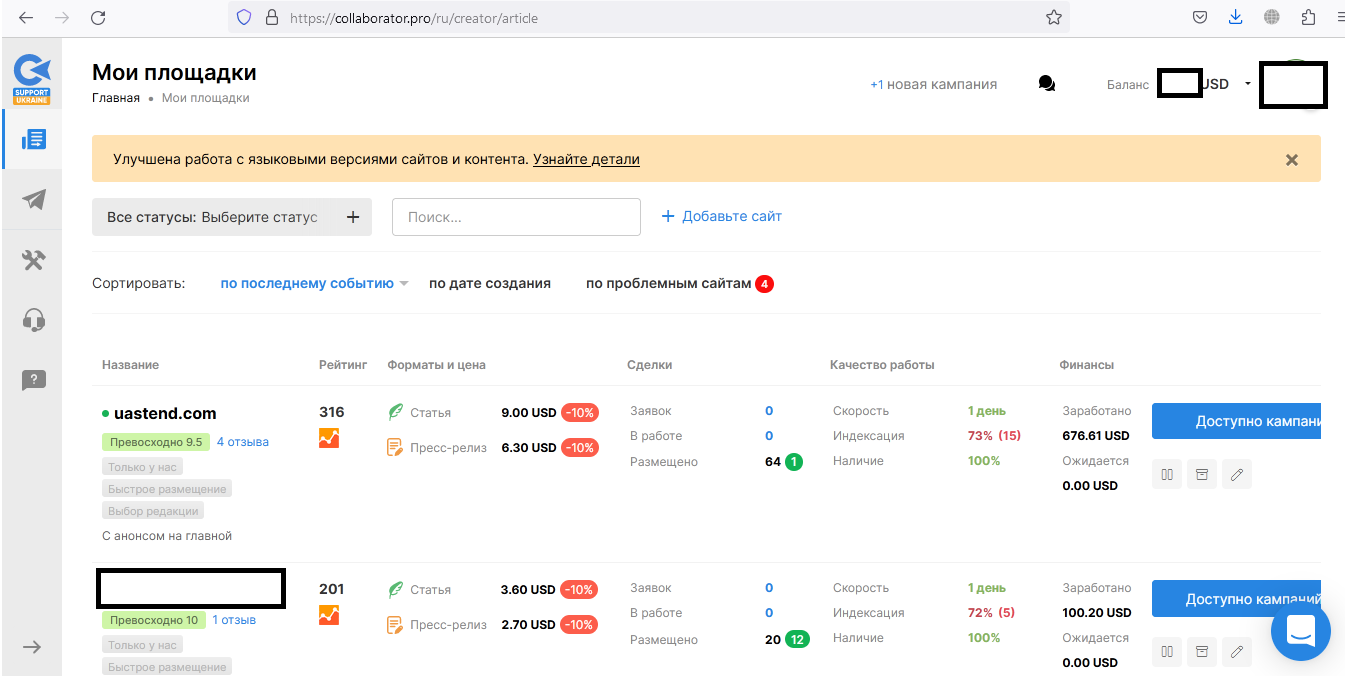Expand the USD balance dropdown arrow

coord(1248,84)
